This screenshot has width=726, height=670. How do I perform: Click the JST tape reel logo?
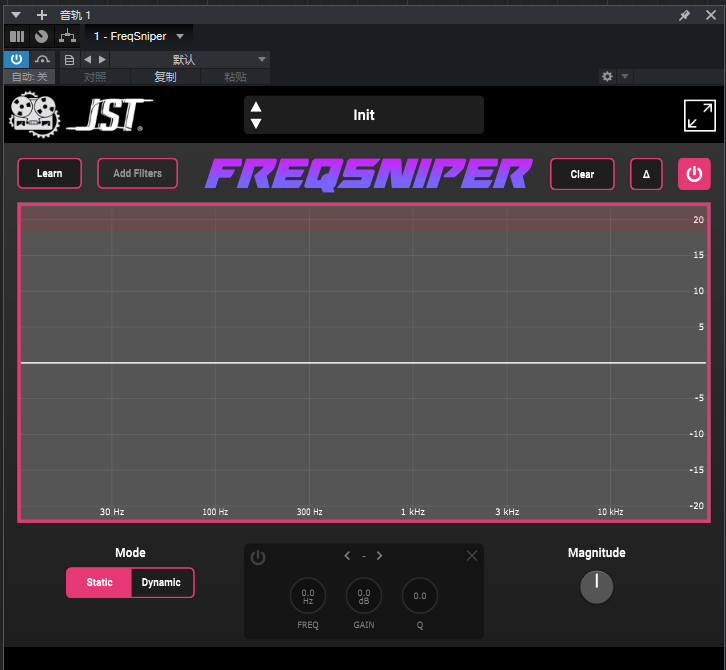(x=35, y=115)
